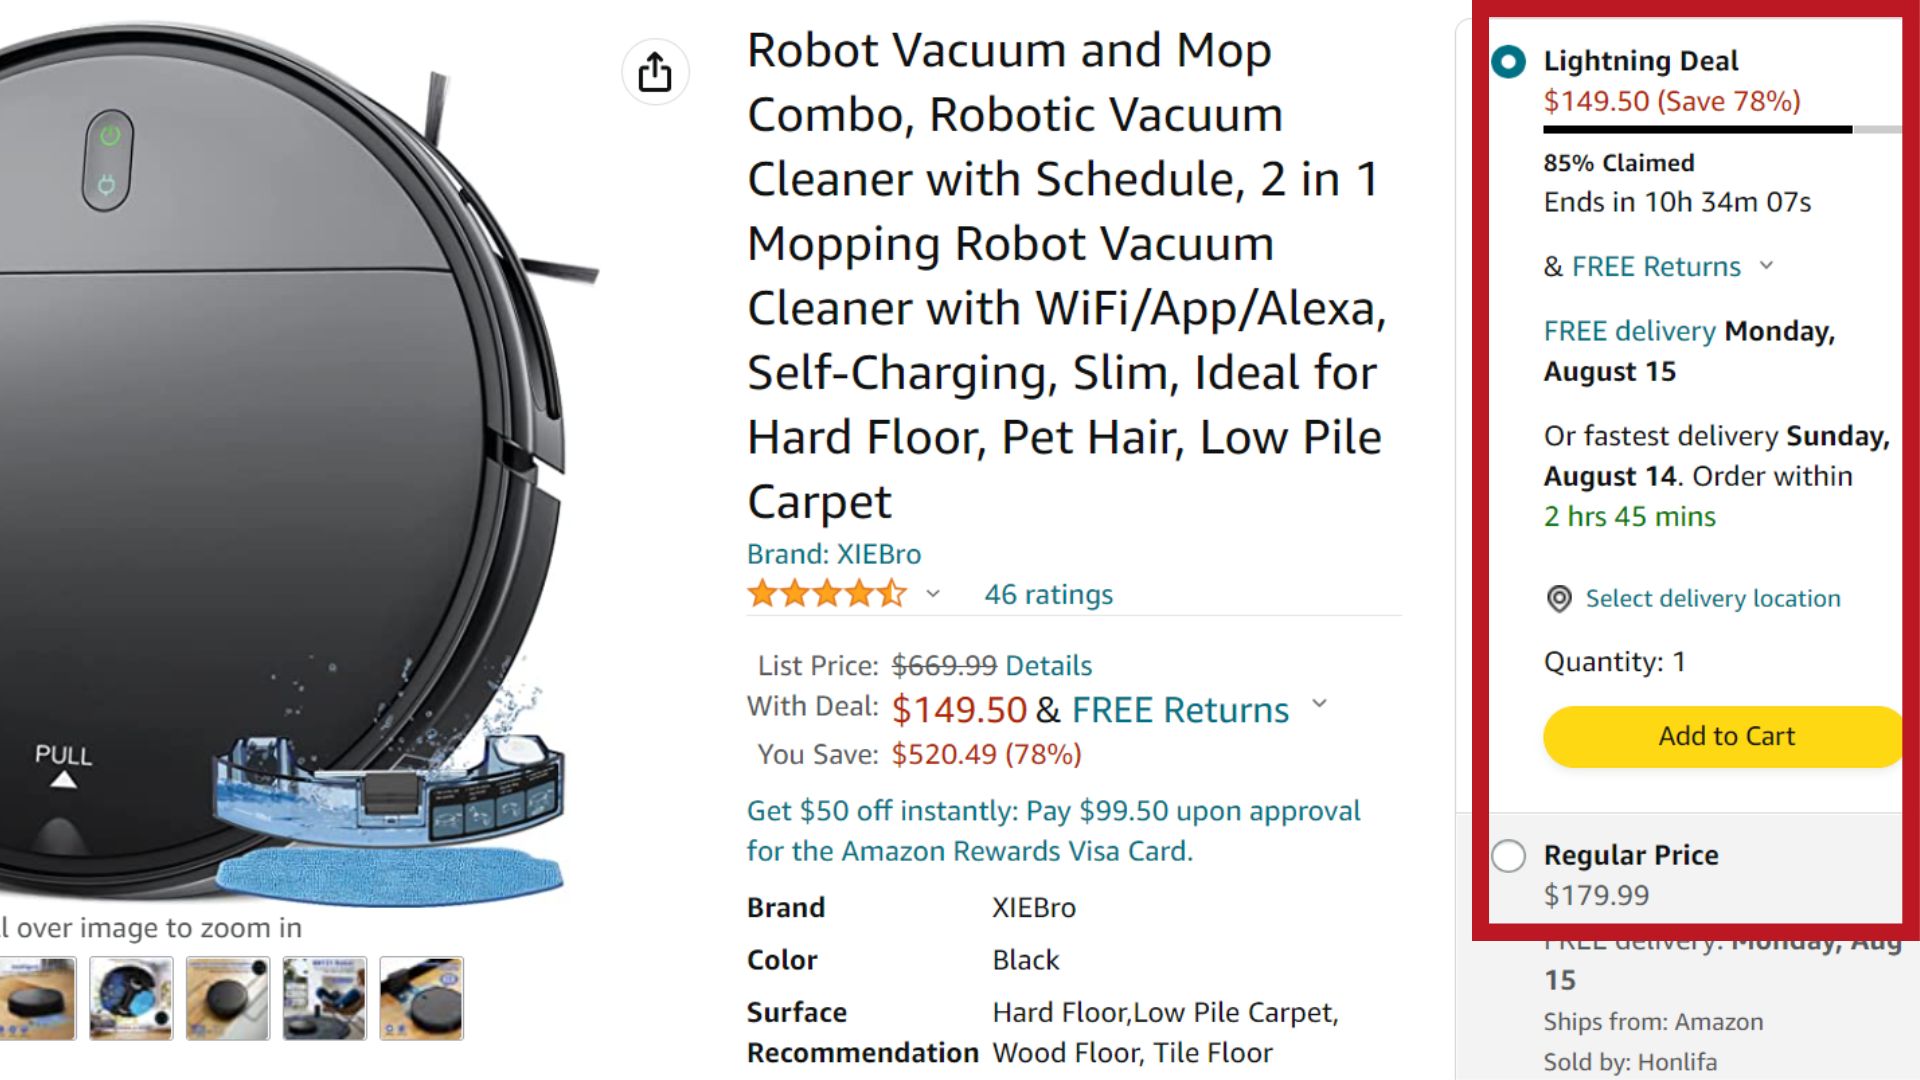
Task: Open thumbnail of woman relaxing in chair
Action: 324,998
